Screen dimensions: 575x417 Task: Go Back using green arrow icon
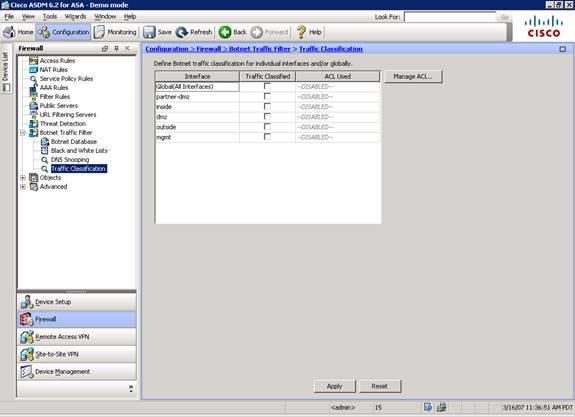coord(225,32)
